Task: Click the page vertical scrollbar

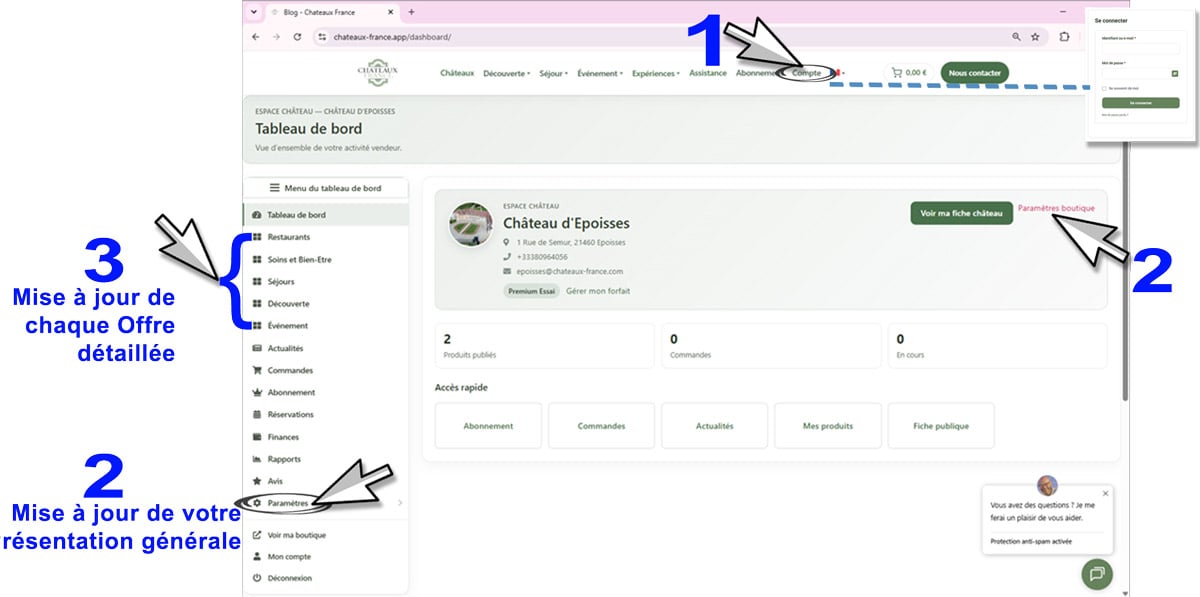Action: [x=1125, y=270]
